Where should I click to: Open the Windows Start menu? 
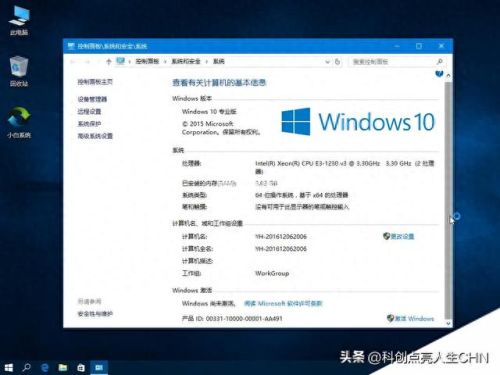point(8,367)
